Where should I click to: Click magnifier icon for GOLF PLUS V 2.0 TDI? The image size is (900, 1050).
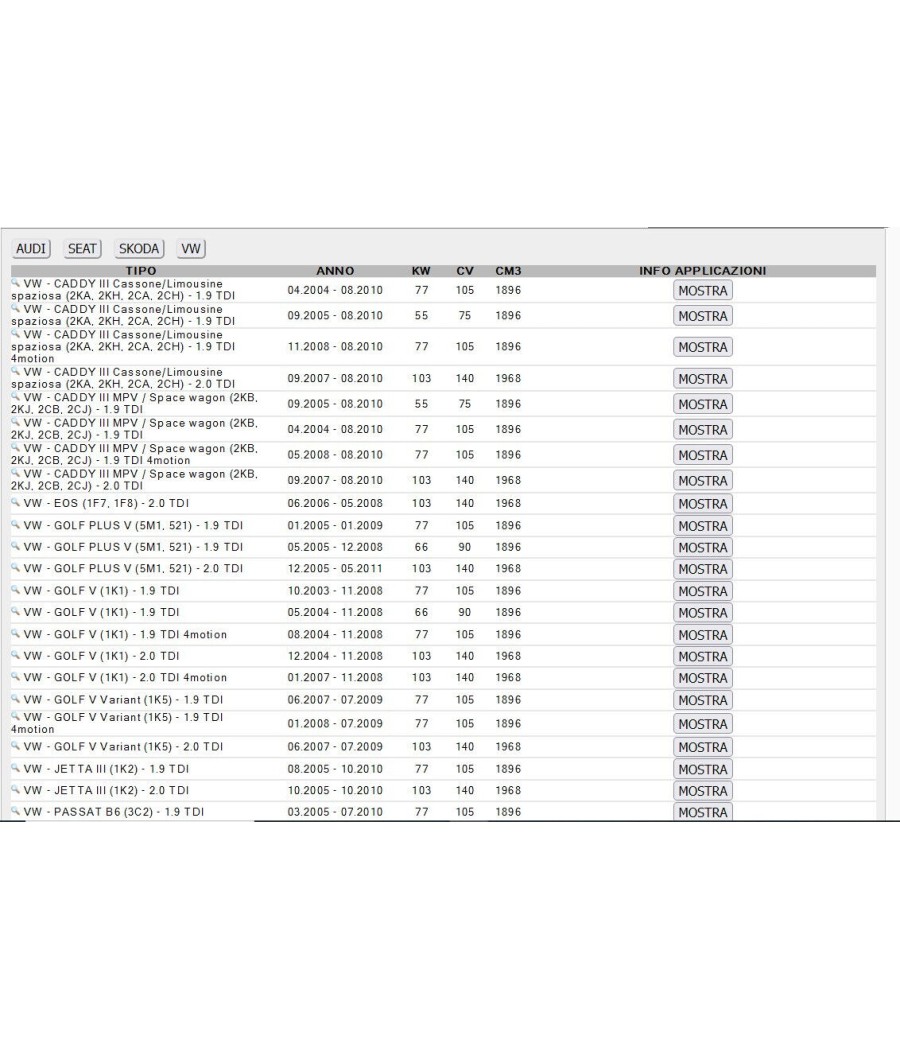[x=15, y=567]
